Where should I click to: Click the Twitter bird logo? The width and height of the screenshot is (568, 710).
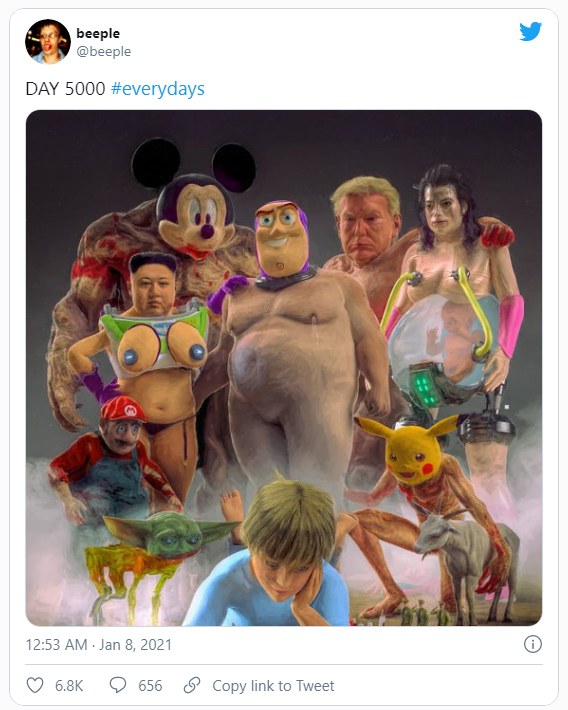coord(530,31)
